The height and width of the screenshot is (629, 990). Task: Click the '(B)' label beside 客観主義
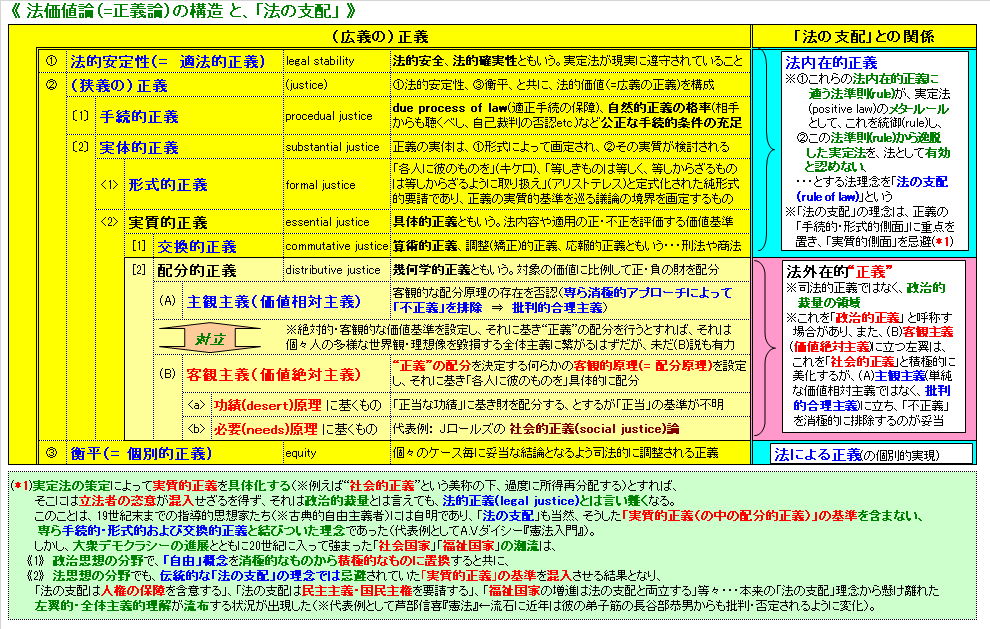point(167,374)
